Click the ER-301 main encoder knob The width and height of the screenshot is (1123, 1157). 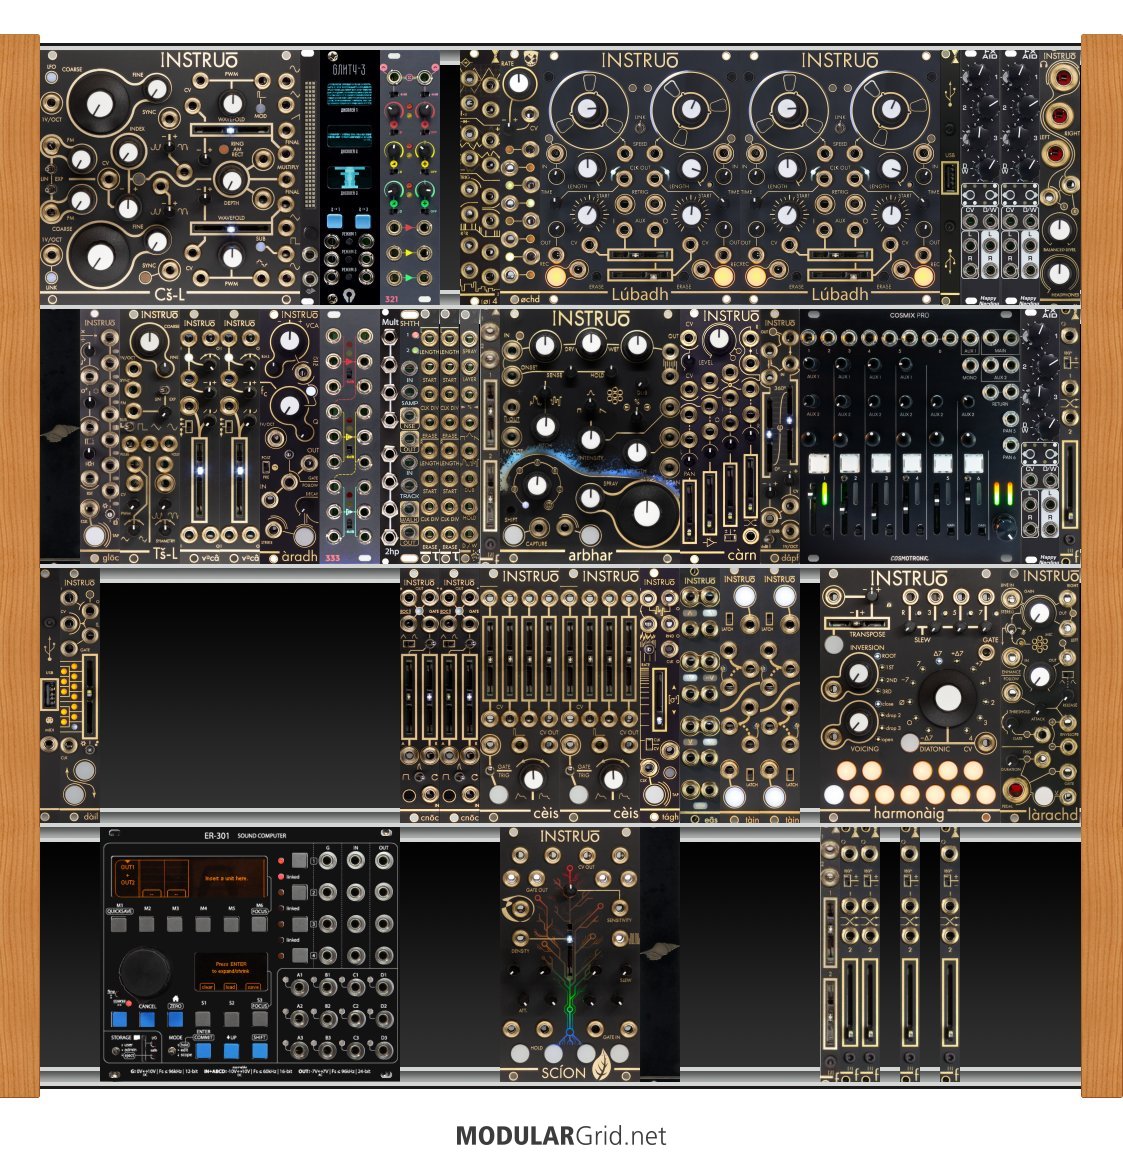pos(145,971)
